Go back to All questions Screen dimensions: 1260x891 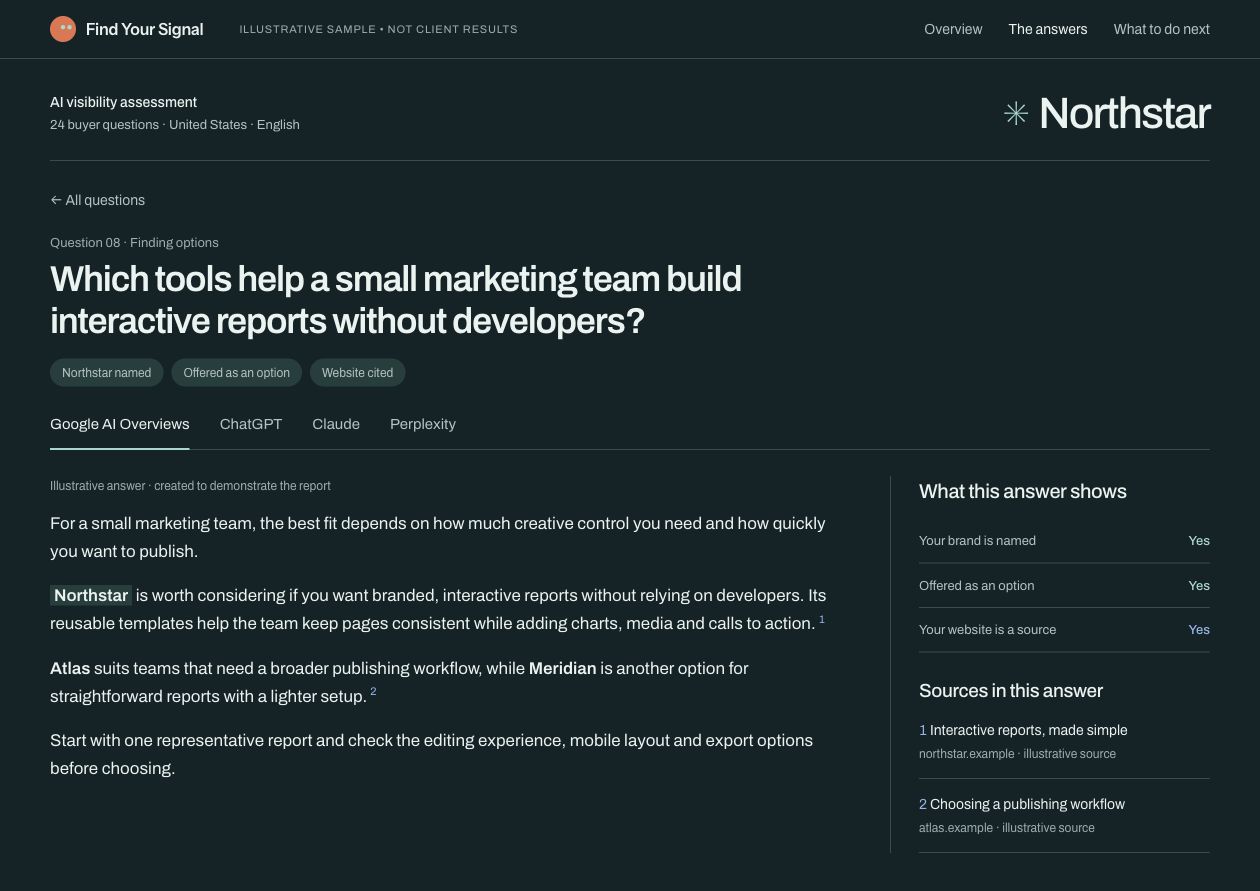point(98,200)
